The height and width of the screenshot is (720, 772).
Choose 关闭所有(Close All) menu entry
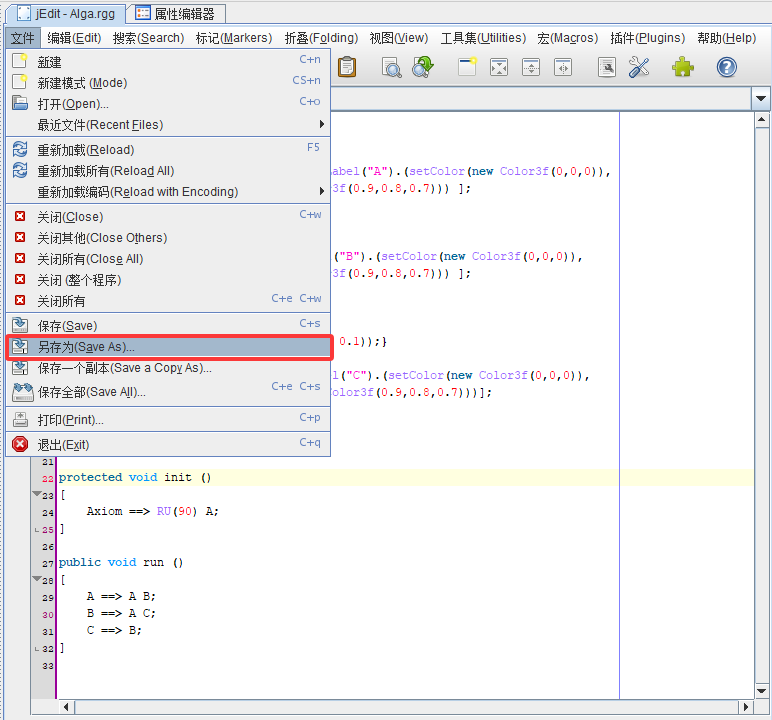tap(169, 259)
